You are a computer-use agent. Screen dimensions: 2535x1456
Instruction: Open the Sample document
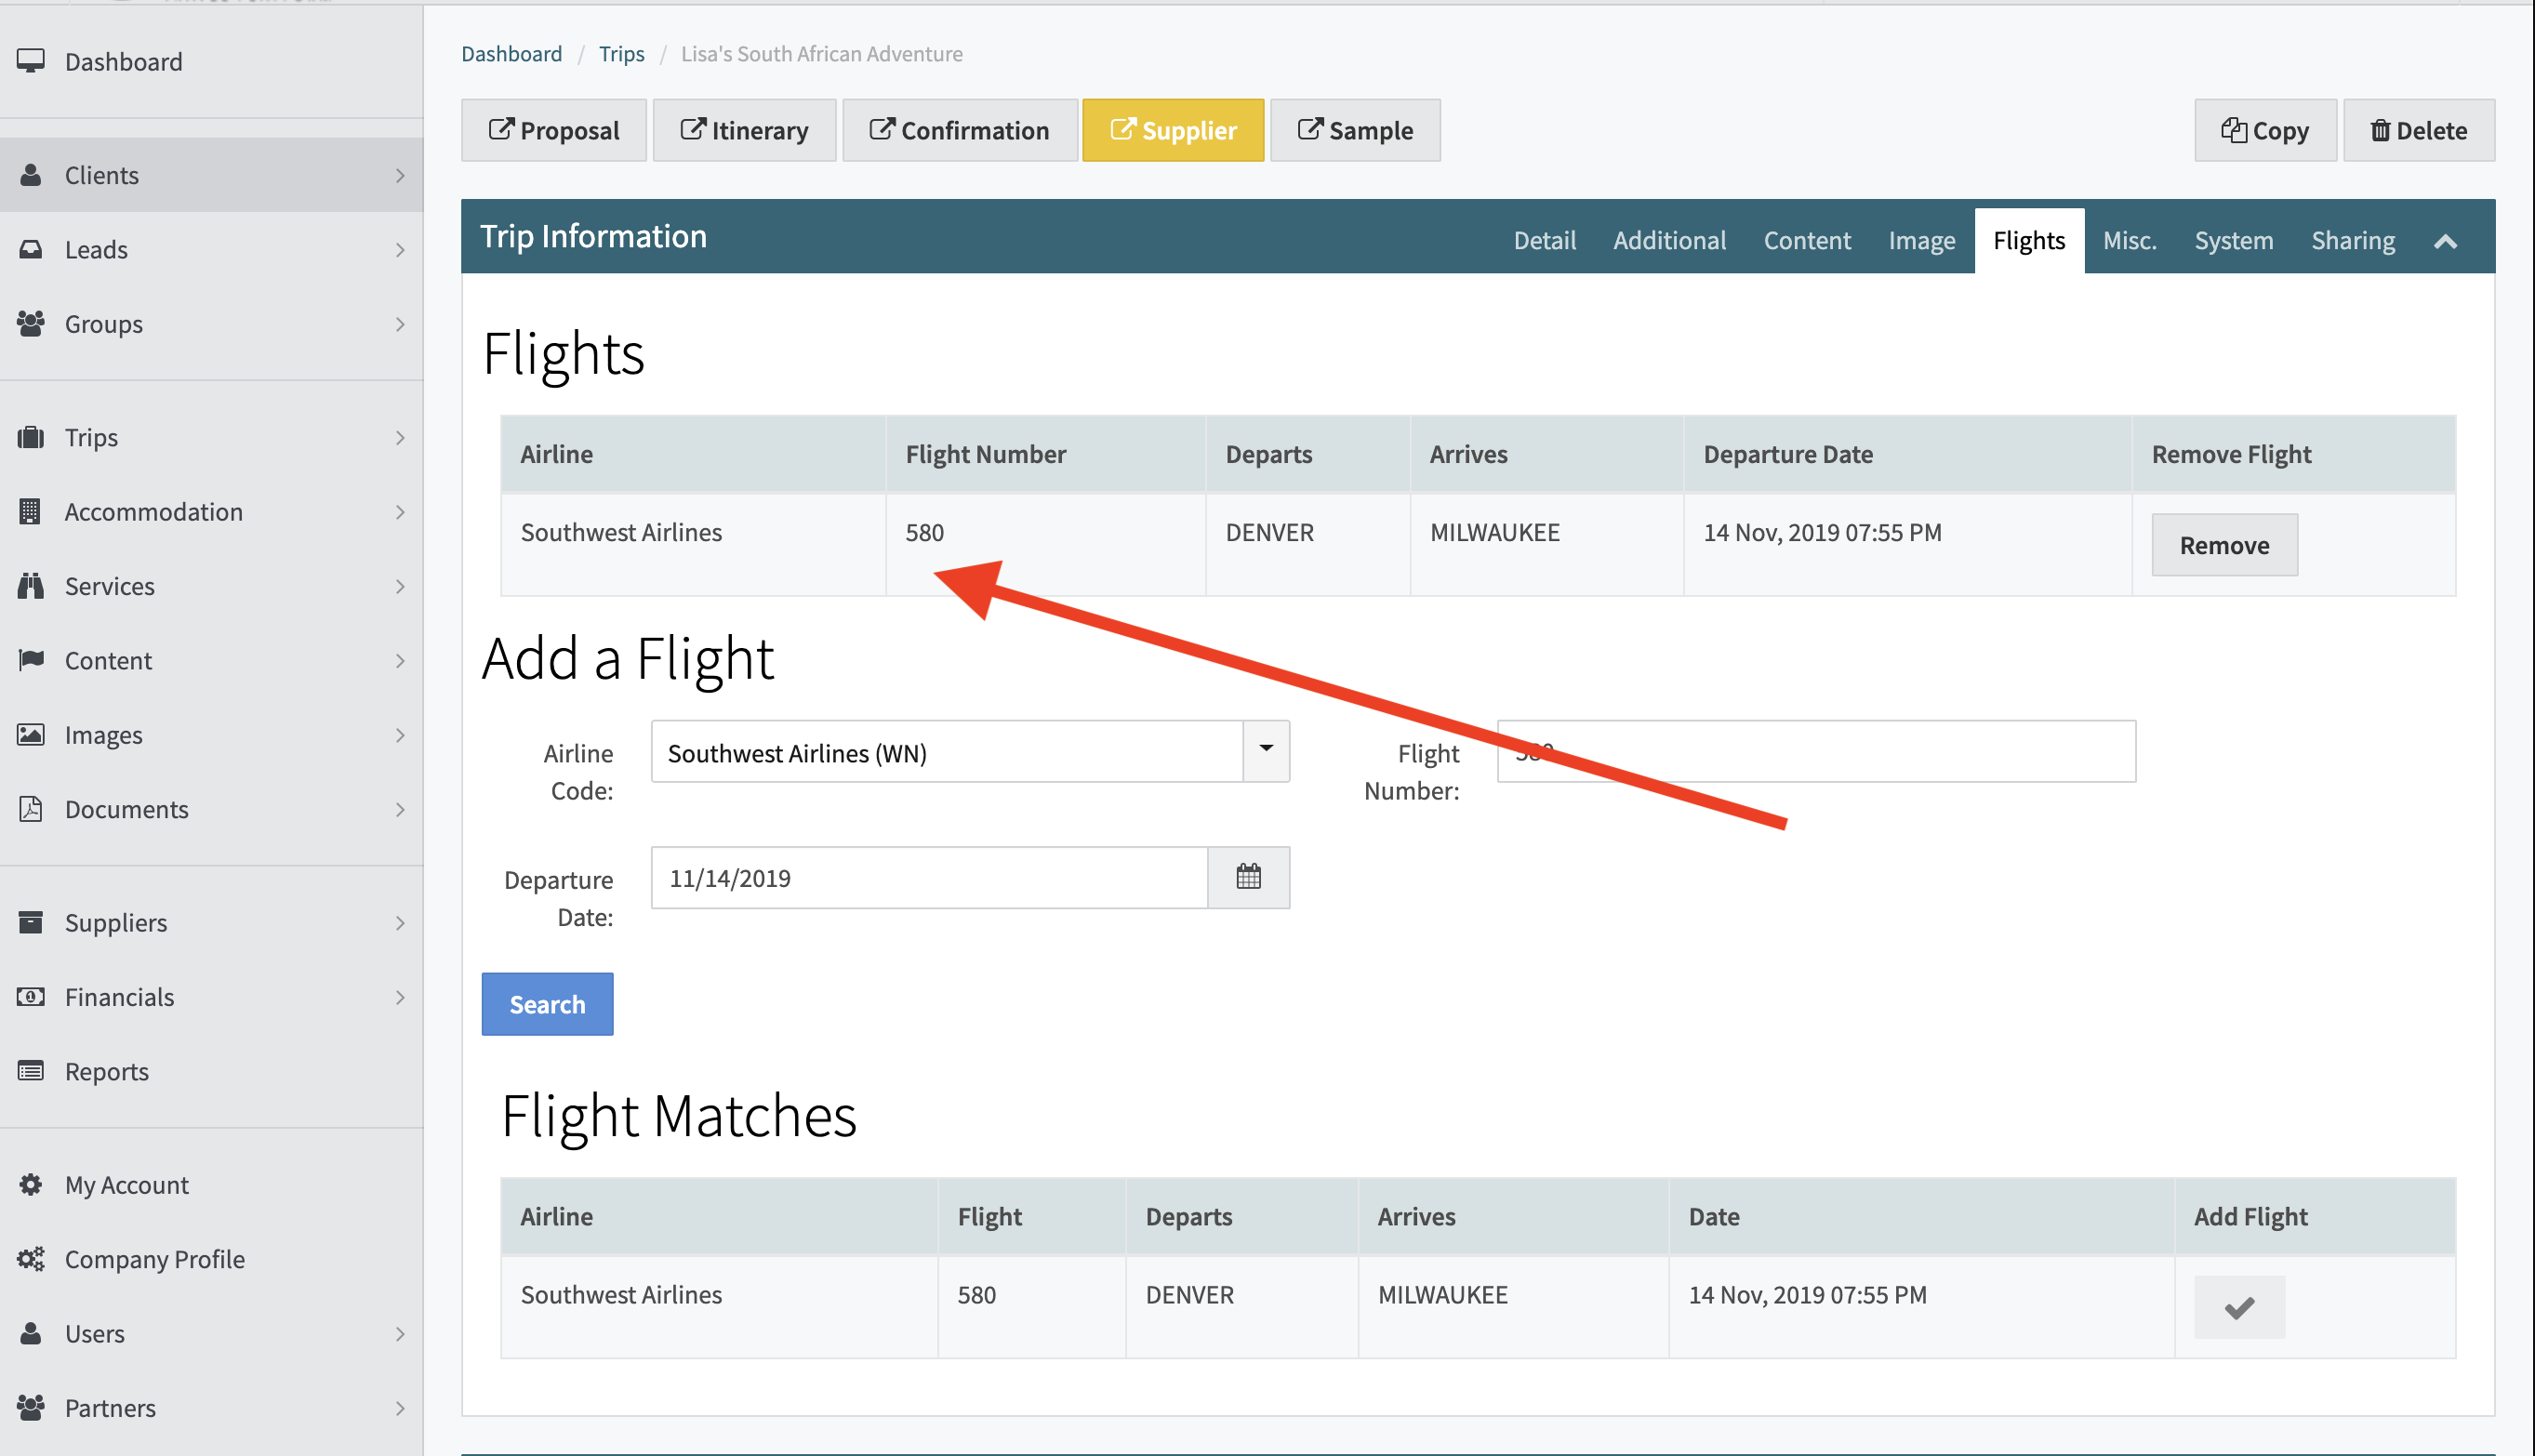(x=1354, y=130)
